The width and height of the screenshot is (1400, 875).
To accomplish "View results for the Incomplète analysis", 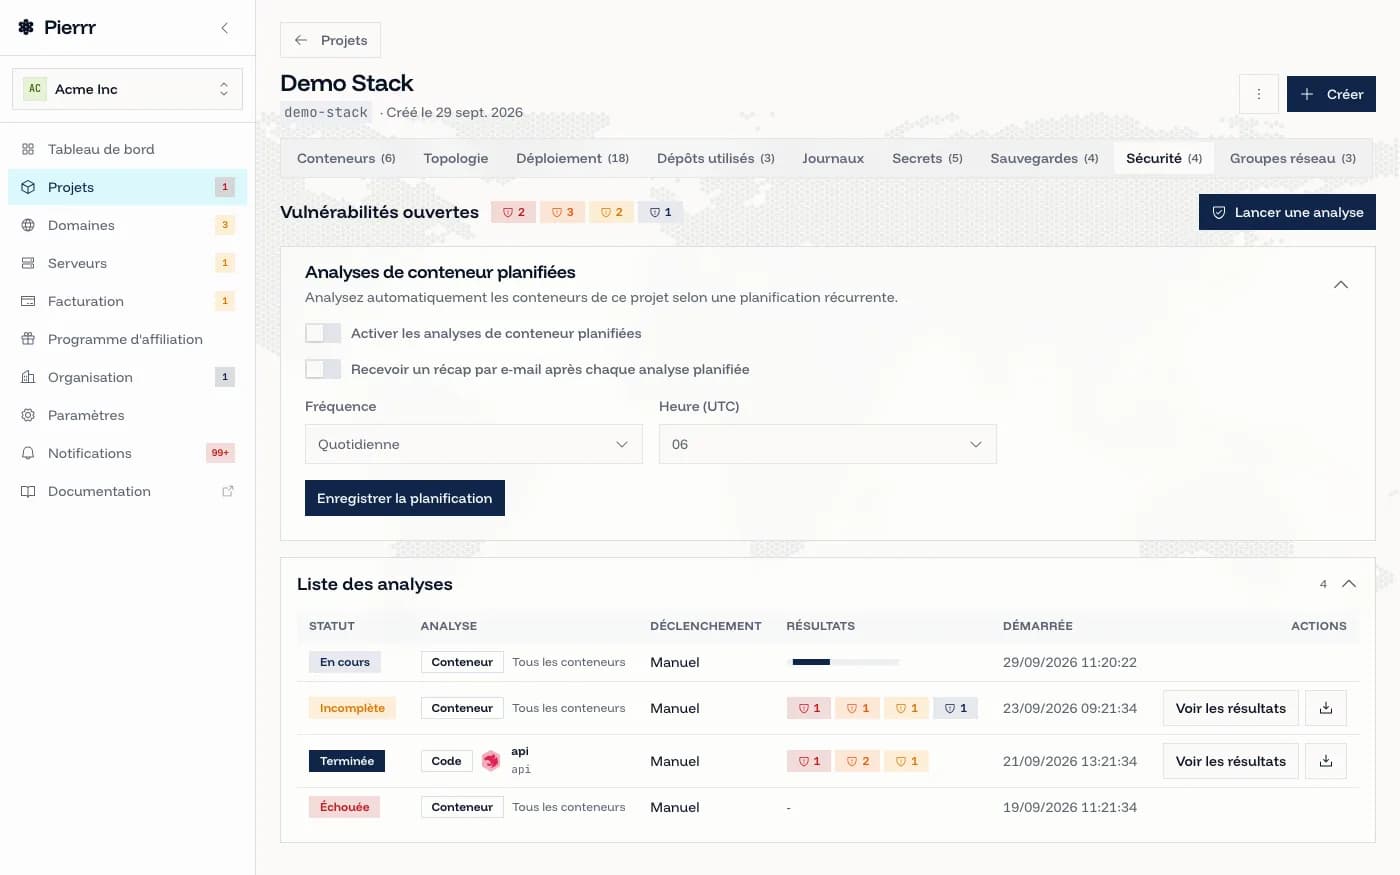I will (1231, 708).
